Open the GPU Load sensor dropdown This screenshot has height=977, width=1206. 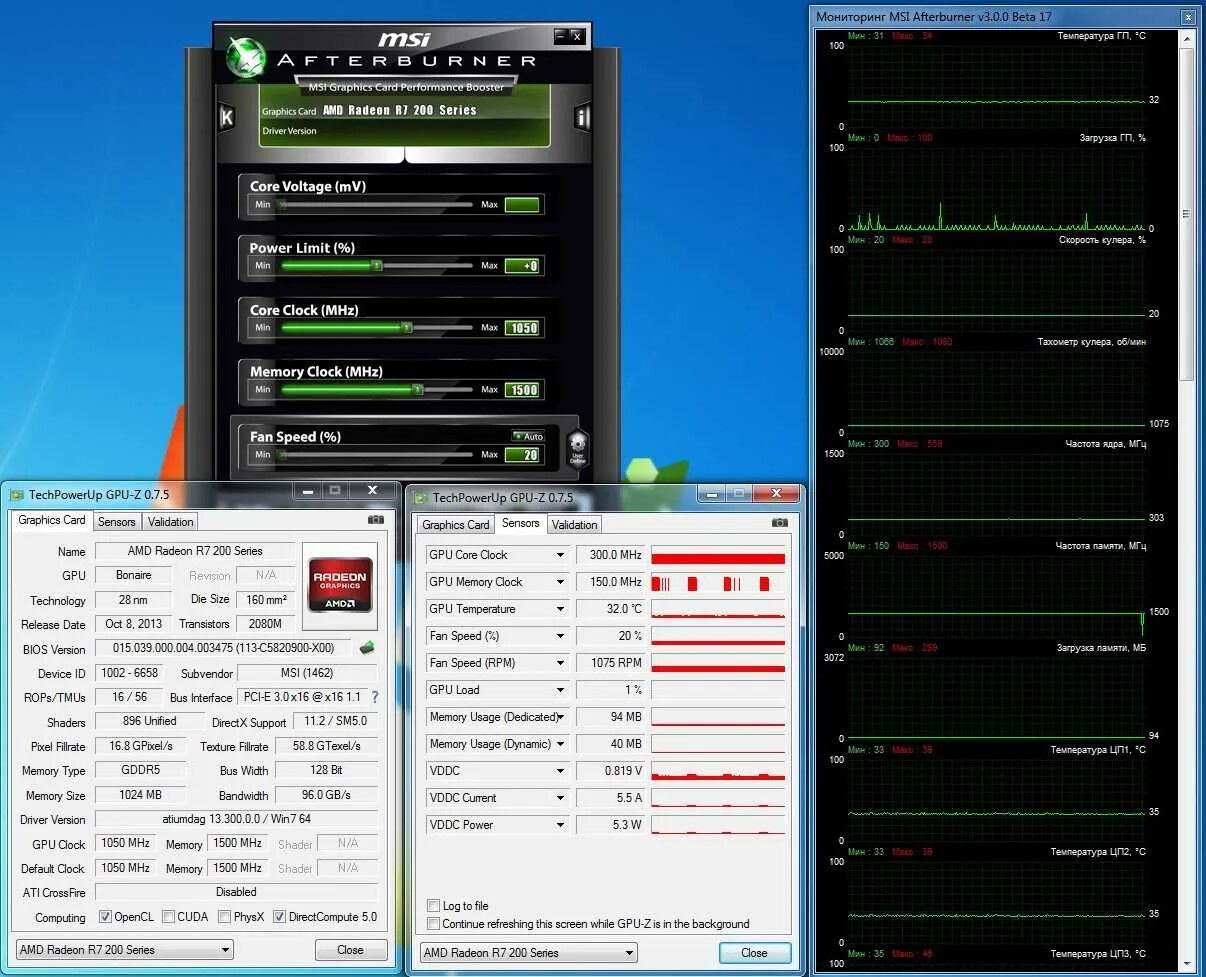(x=560, y=690)
